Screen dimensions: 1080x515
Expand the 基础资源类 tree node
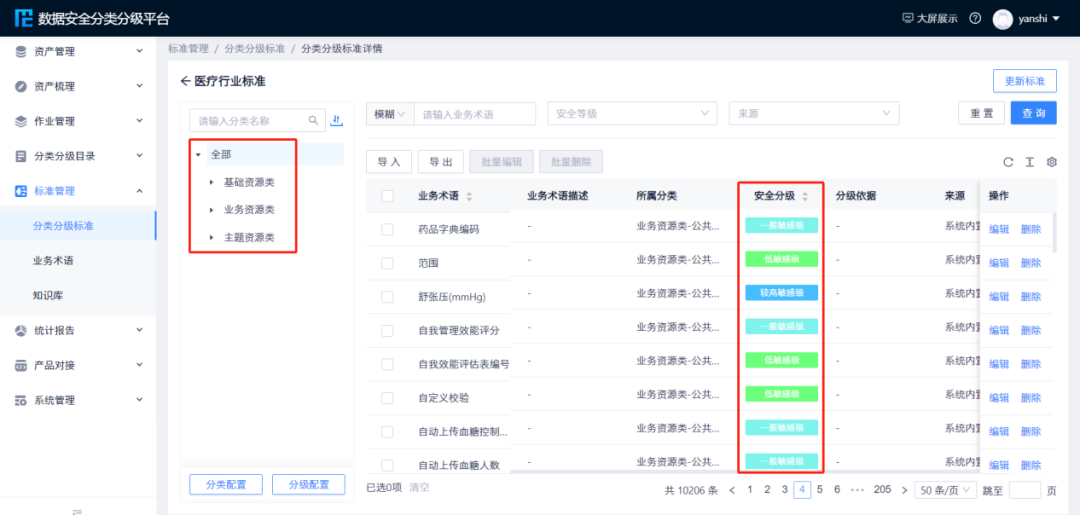pos(211,182)
